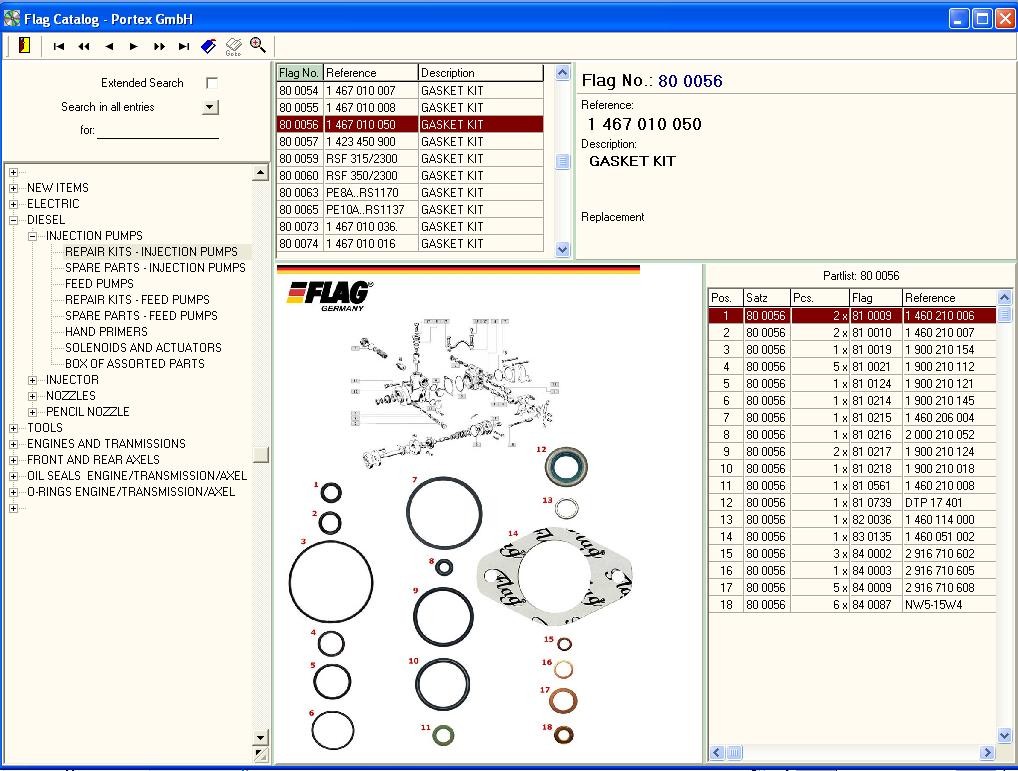Select catalog row 80 0074
This screenshot has width=1018, height=771.
[410, 243]
